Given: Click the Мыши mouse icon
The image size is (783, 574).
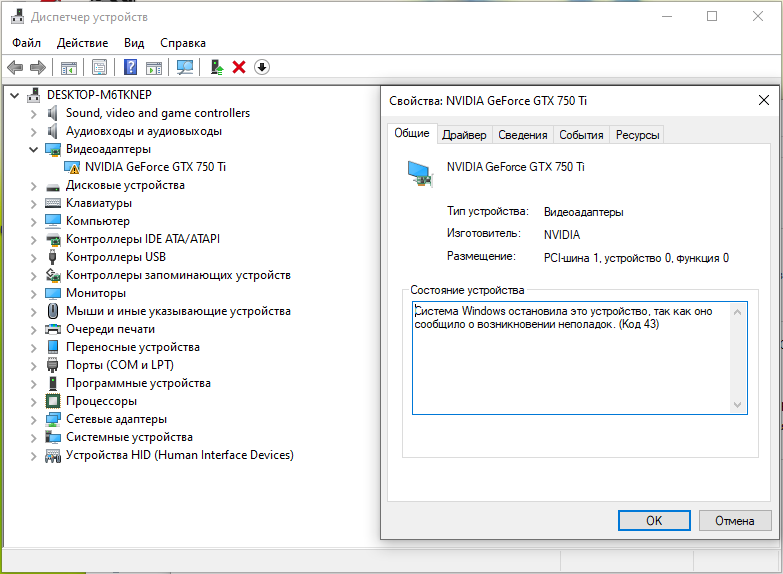Looking at the screenshot, I should (52, 311).
